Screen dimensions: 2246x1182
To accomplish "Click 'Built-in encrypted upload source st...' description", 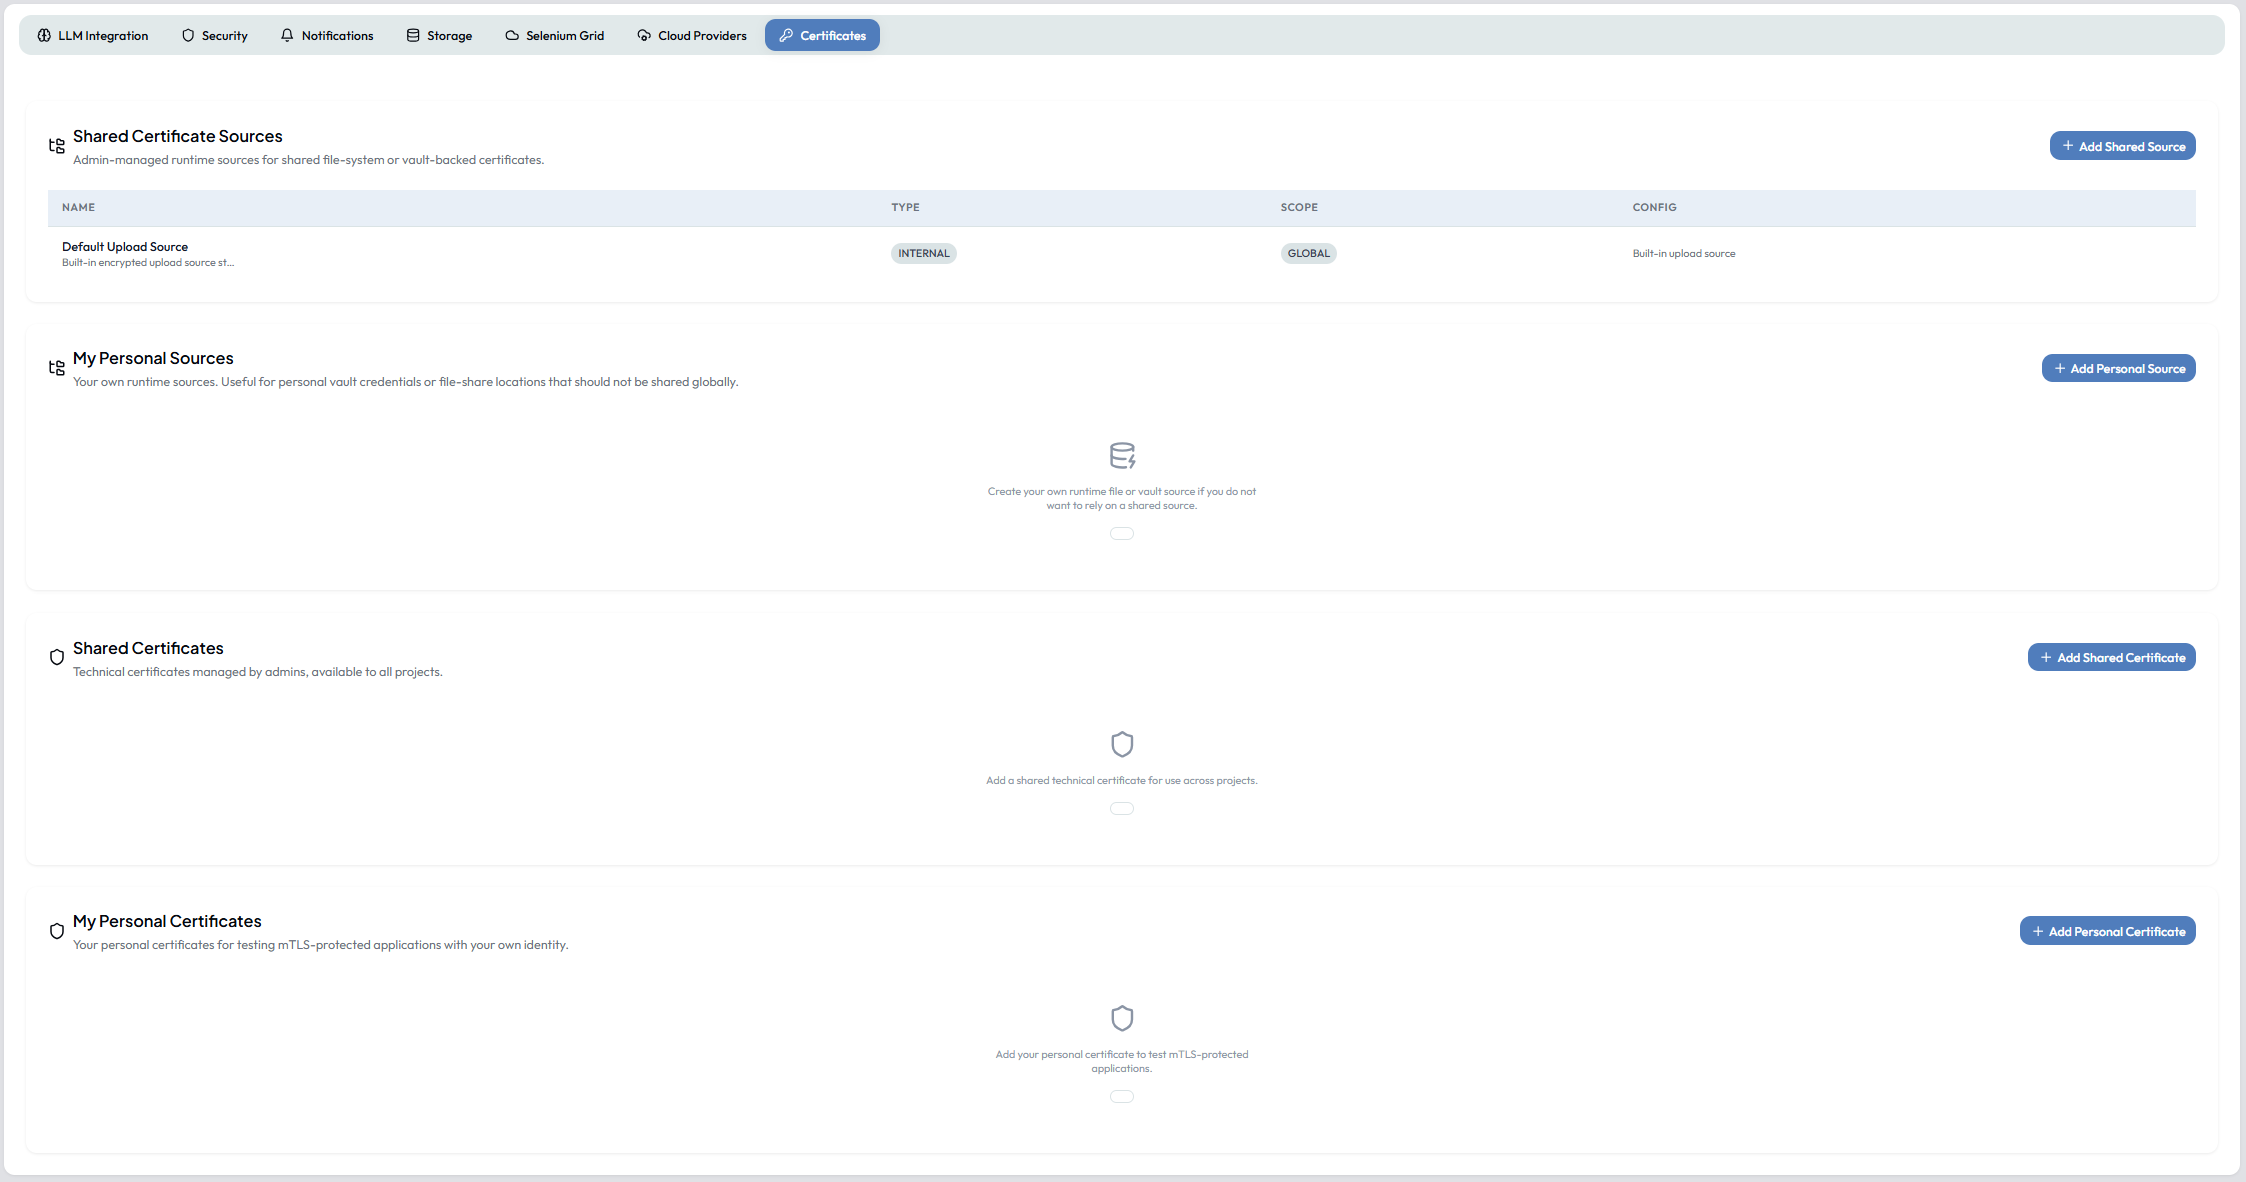I will (x=148, y=263).
